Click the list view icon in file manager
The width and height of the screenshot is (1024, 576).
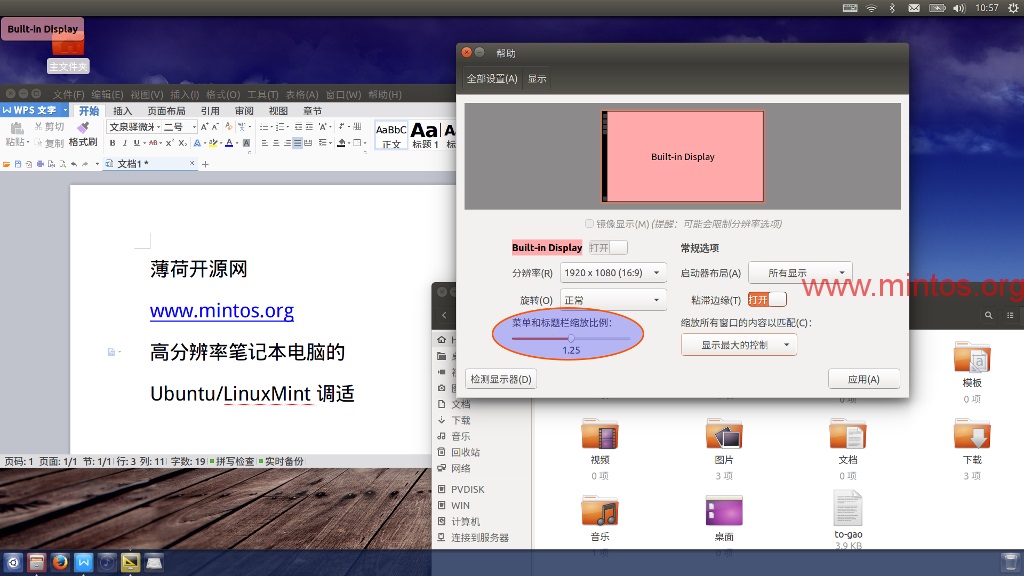[1010, 315]
